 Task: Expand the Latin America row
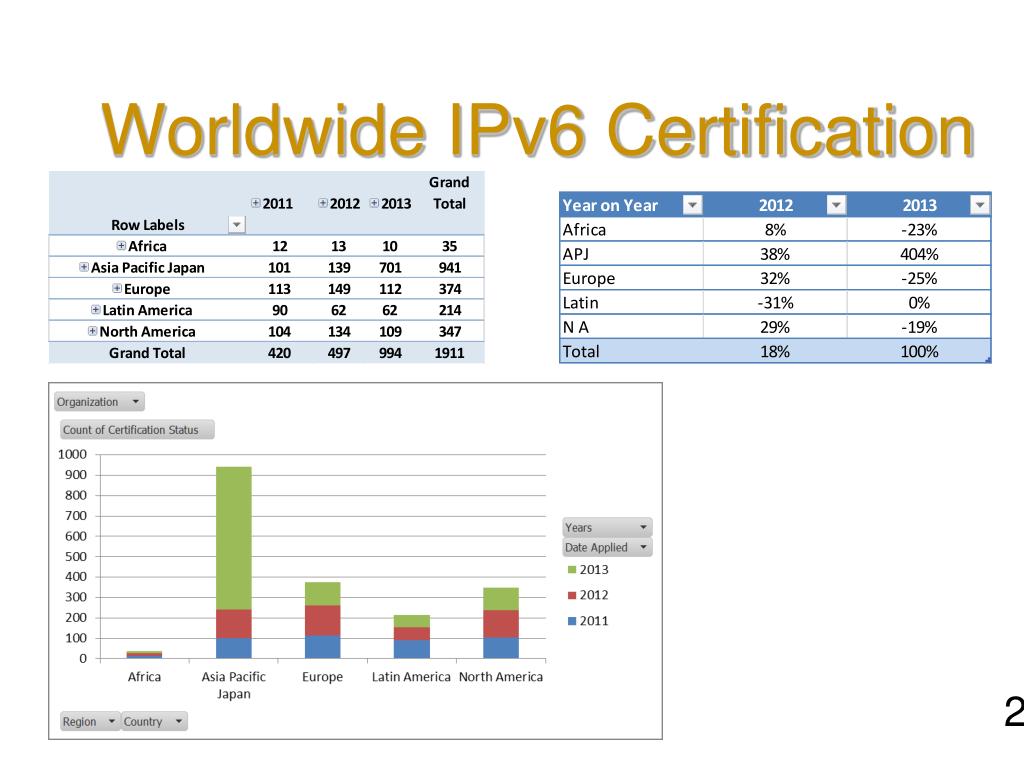click(95, 310)
